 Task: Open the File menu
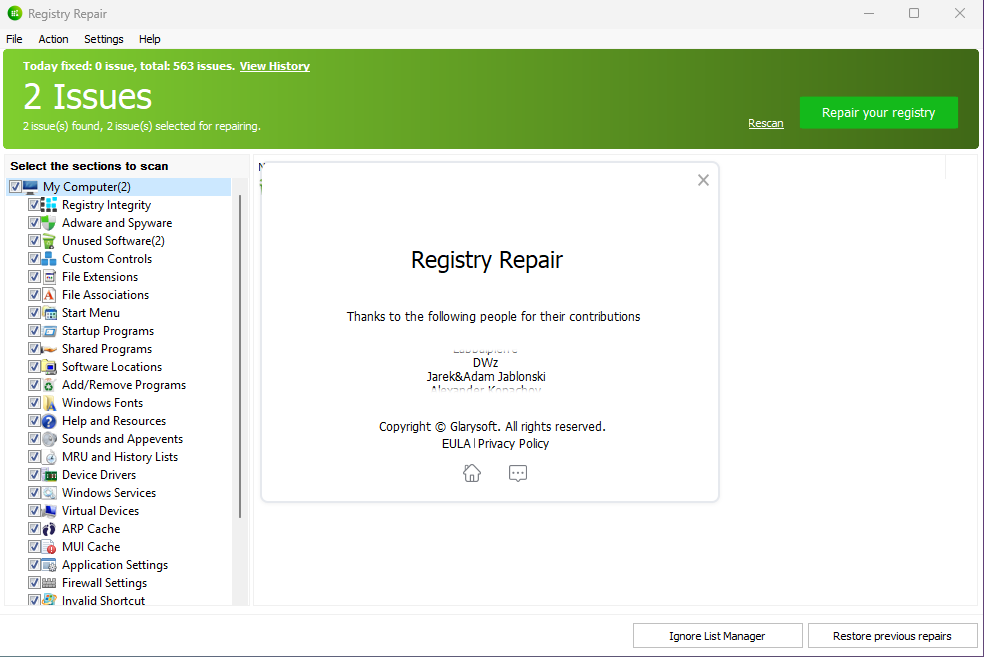pos(14,39)
